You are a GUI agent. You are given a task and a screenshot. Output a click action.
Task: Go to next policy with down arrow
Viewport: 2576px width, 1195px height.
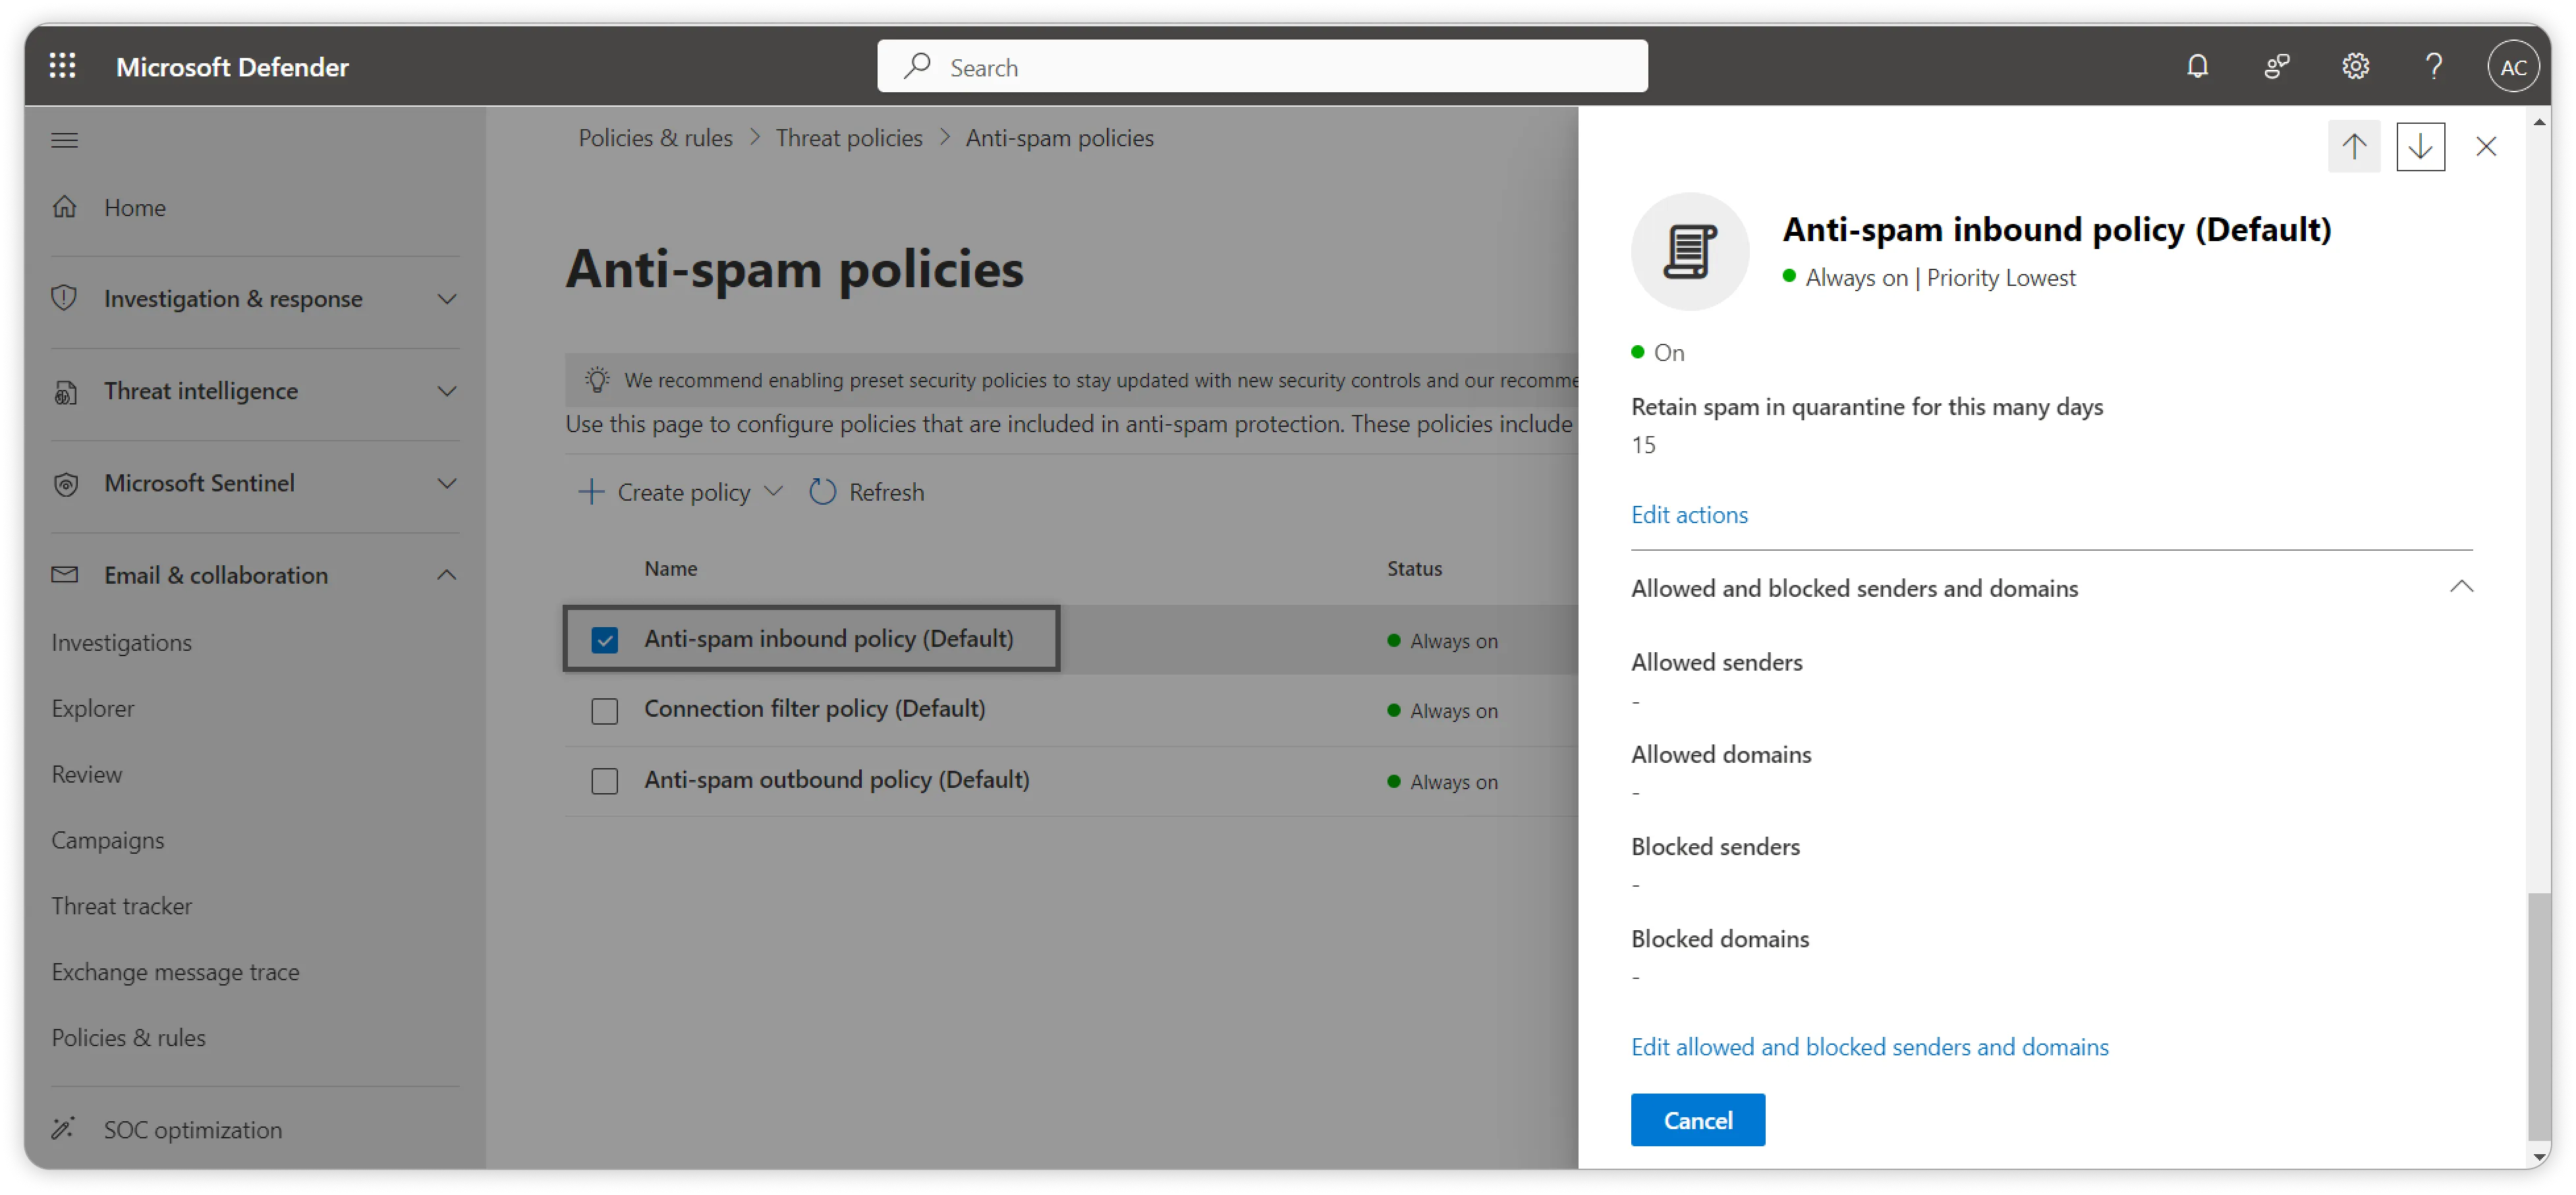[2420, 147]
